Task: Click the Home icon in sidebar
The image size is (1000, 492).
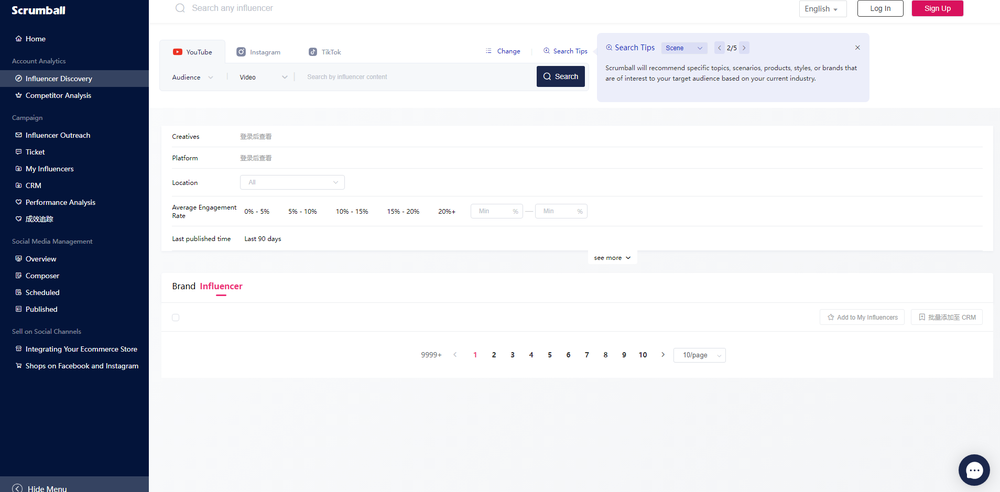Action: [18, 39]
